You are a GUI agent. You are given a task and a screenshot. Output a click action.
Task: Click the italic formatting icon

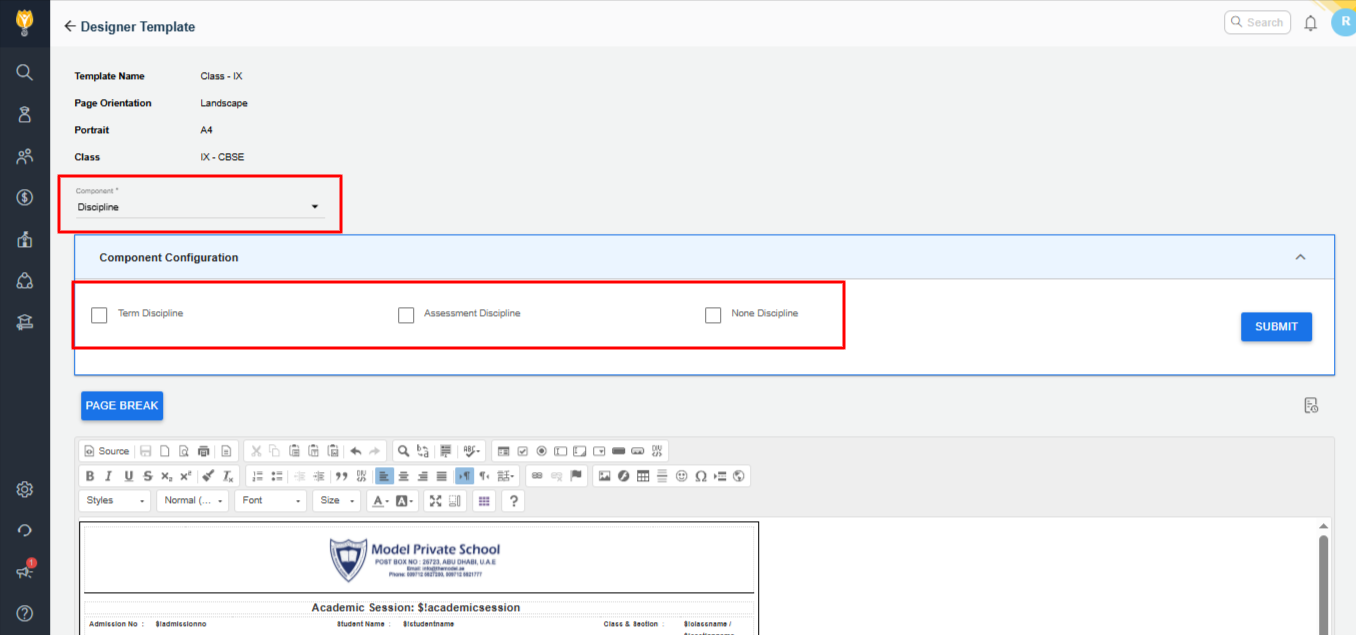point(109,476)
